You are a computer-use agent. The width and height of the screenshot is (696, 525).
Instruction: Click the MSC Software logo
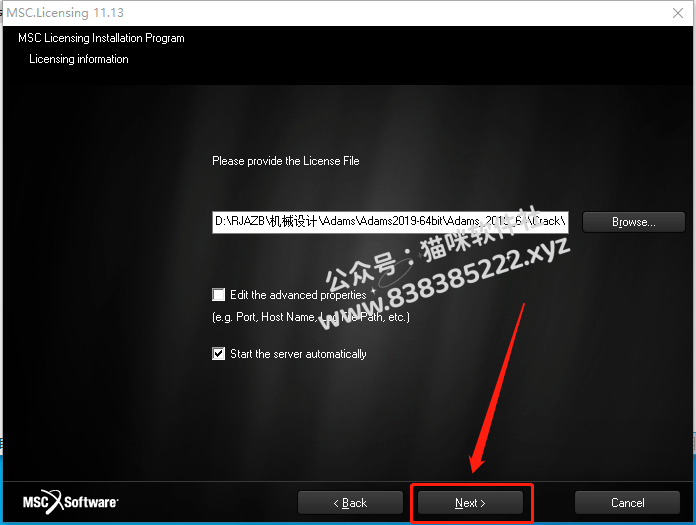71,502
